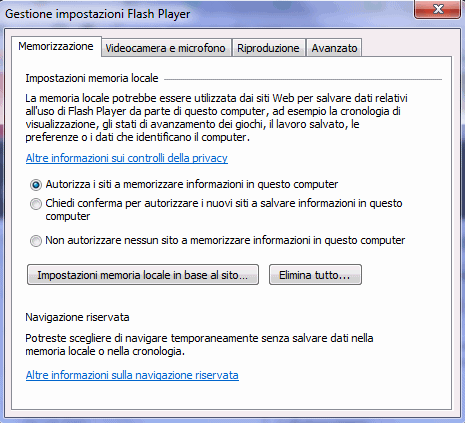The width and height of the screenshot is (465, 423).
Task: Click the Potreste scegliere di navigare paragraph
Action: click(199, 345)
